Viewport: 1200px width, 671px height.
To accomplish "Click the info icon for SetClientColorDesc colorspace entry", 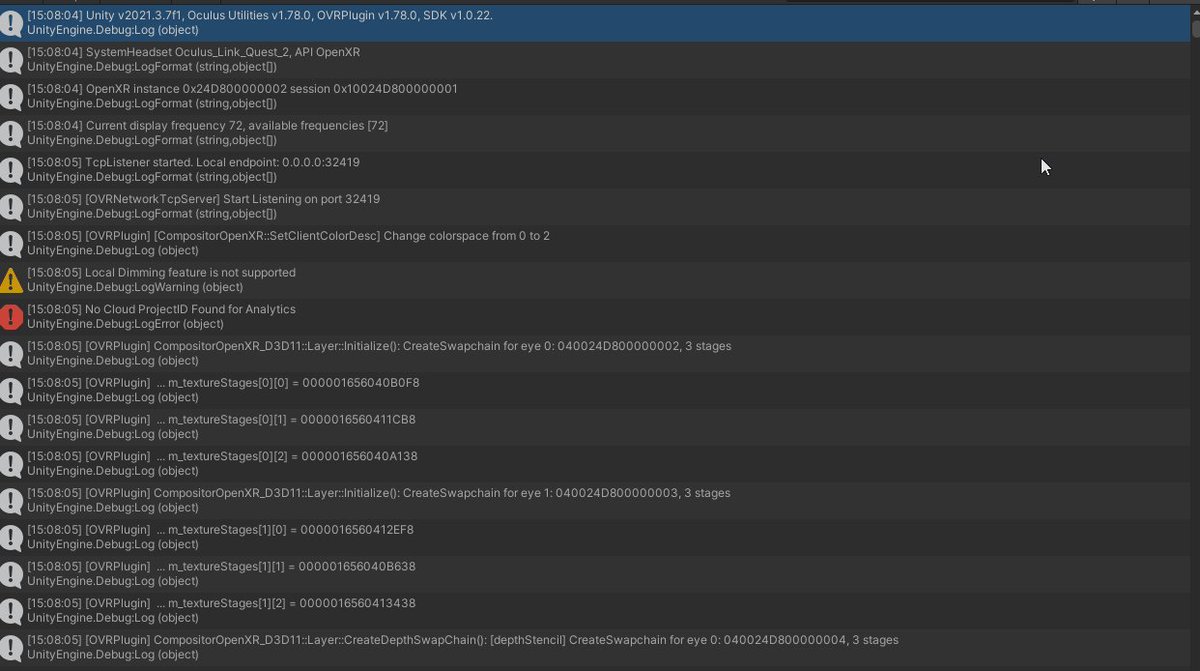I will (x=11, y=244).
